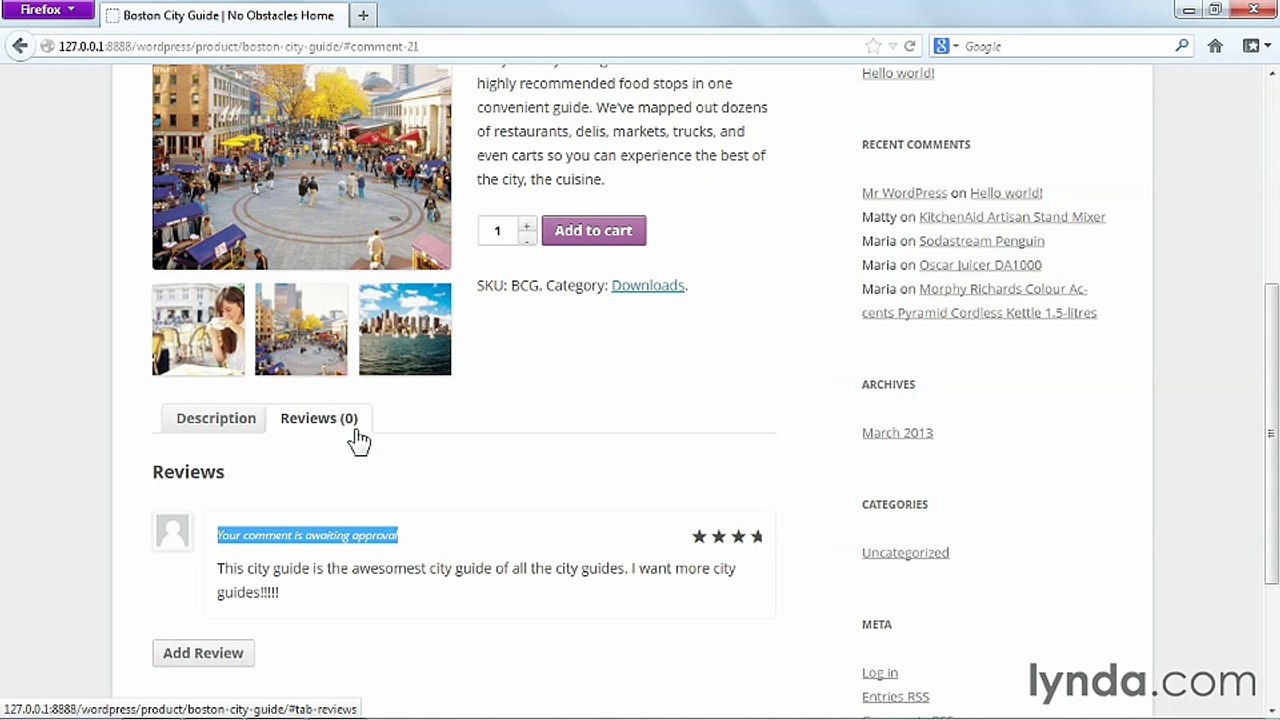Open the bookmarks toolbar menu icon

[x=1255, y=46]
